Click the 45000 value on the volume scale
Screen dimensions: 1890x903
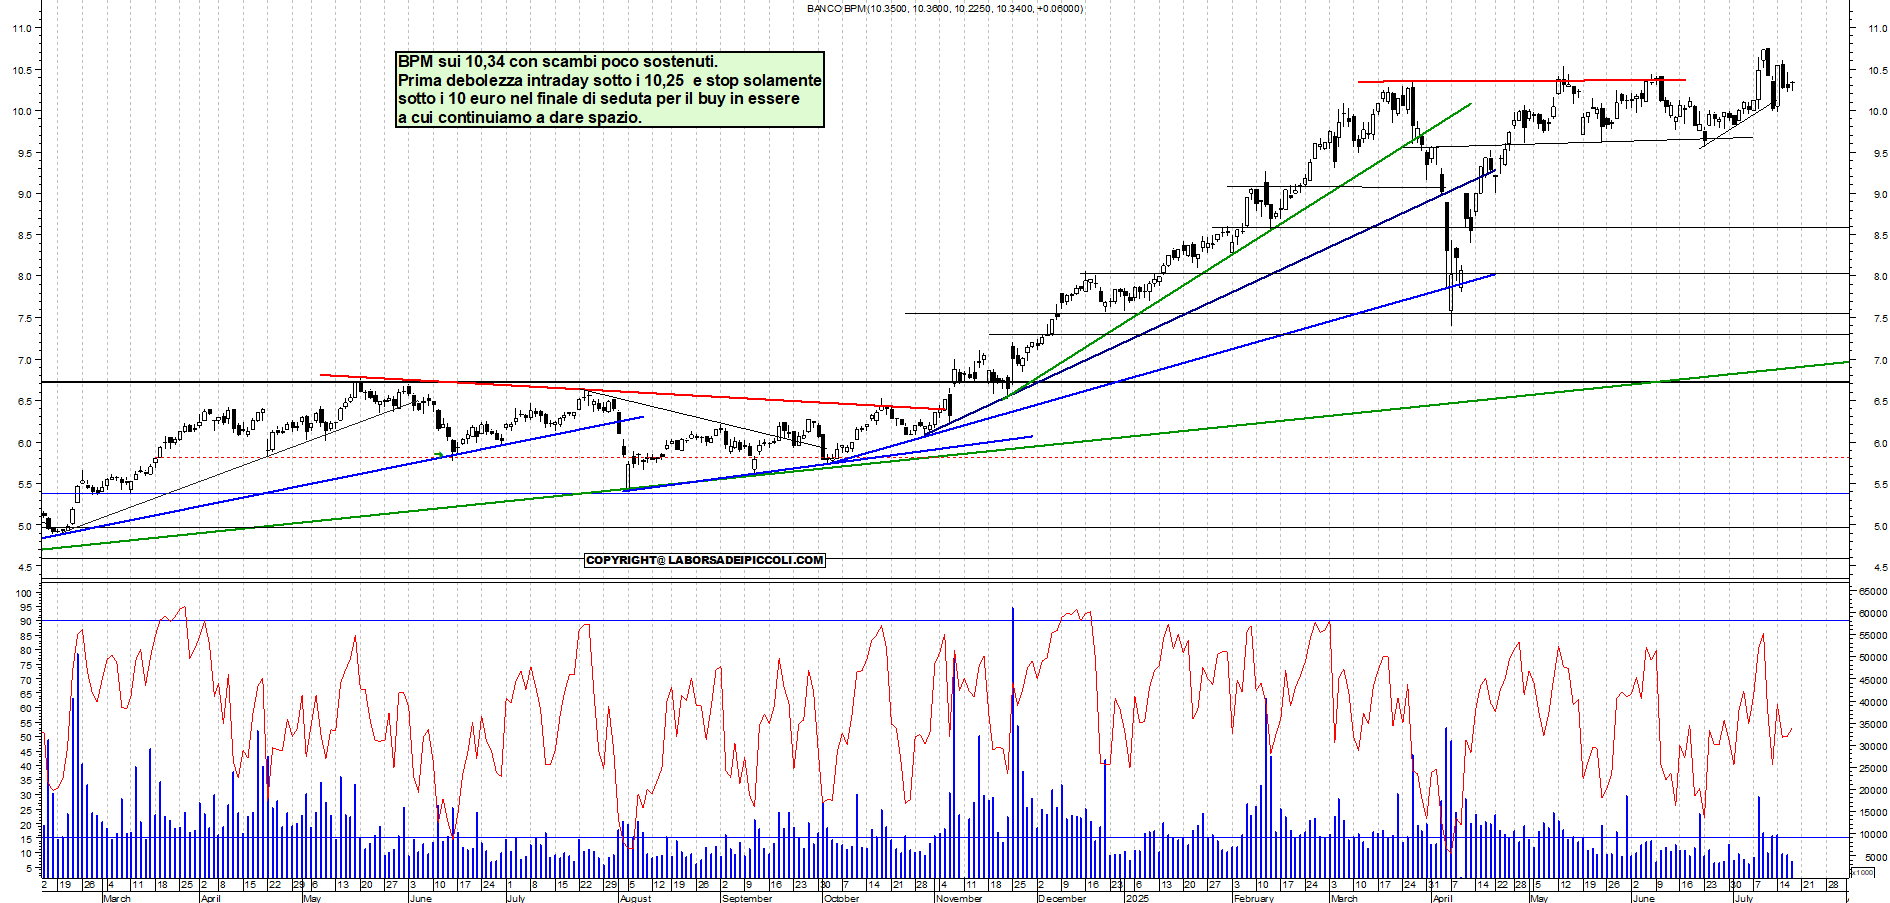click(1873, 680)
